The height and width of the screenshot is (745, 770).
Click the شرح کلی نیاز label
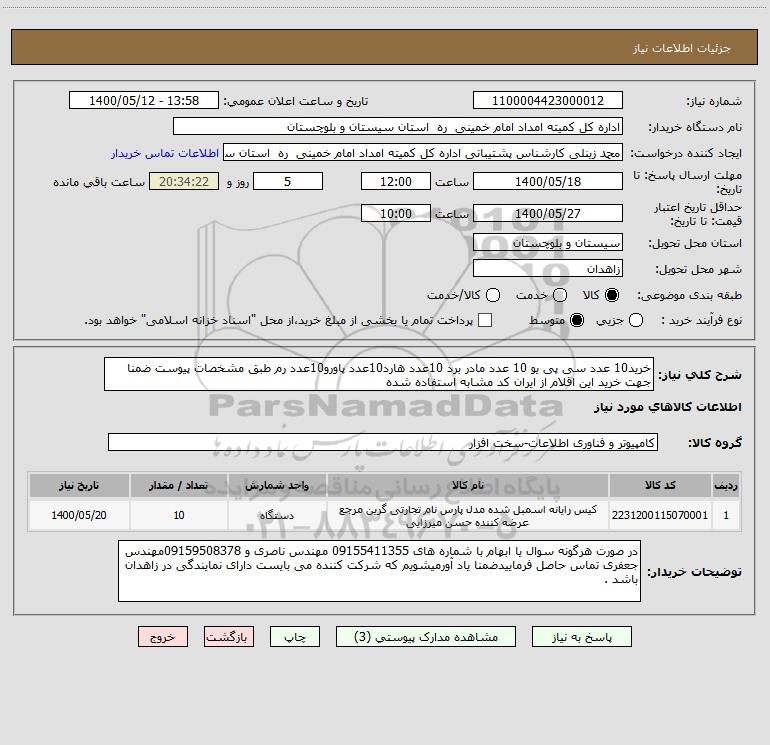(700, 375)
